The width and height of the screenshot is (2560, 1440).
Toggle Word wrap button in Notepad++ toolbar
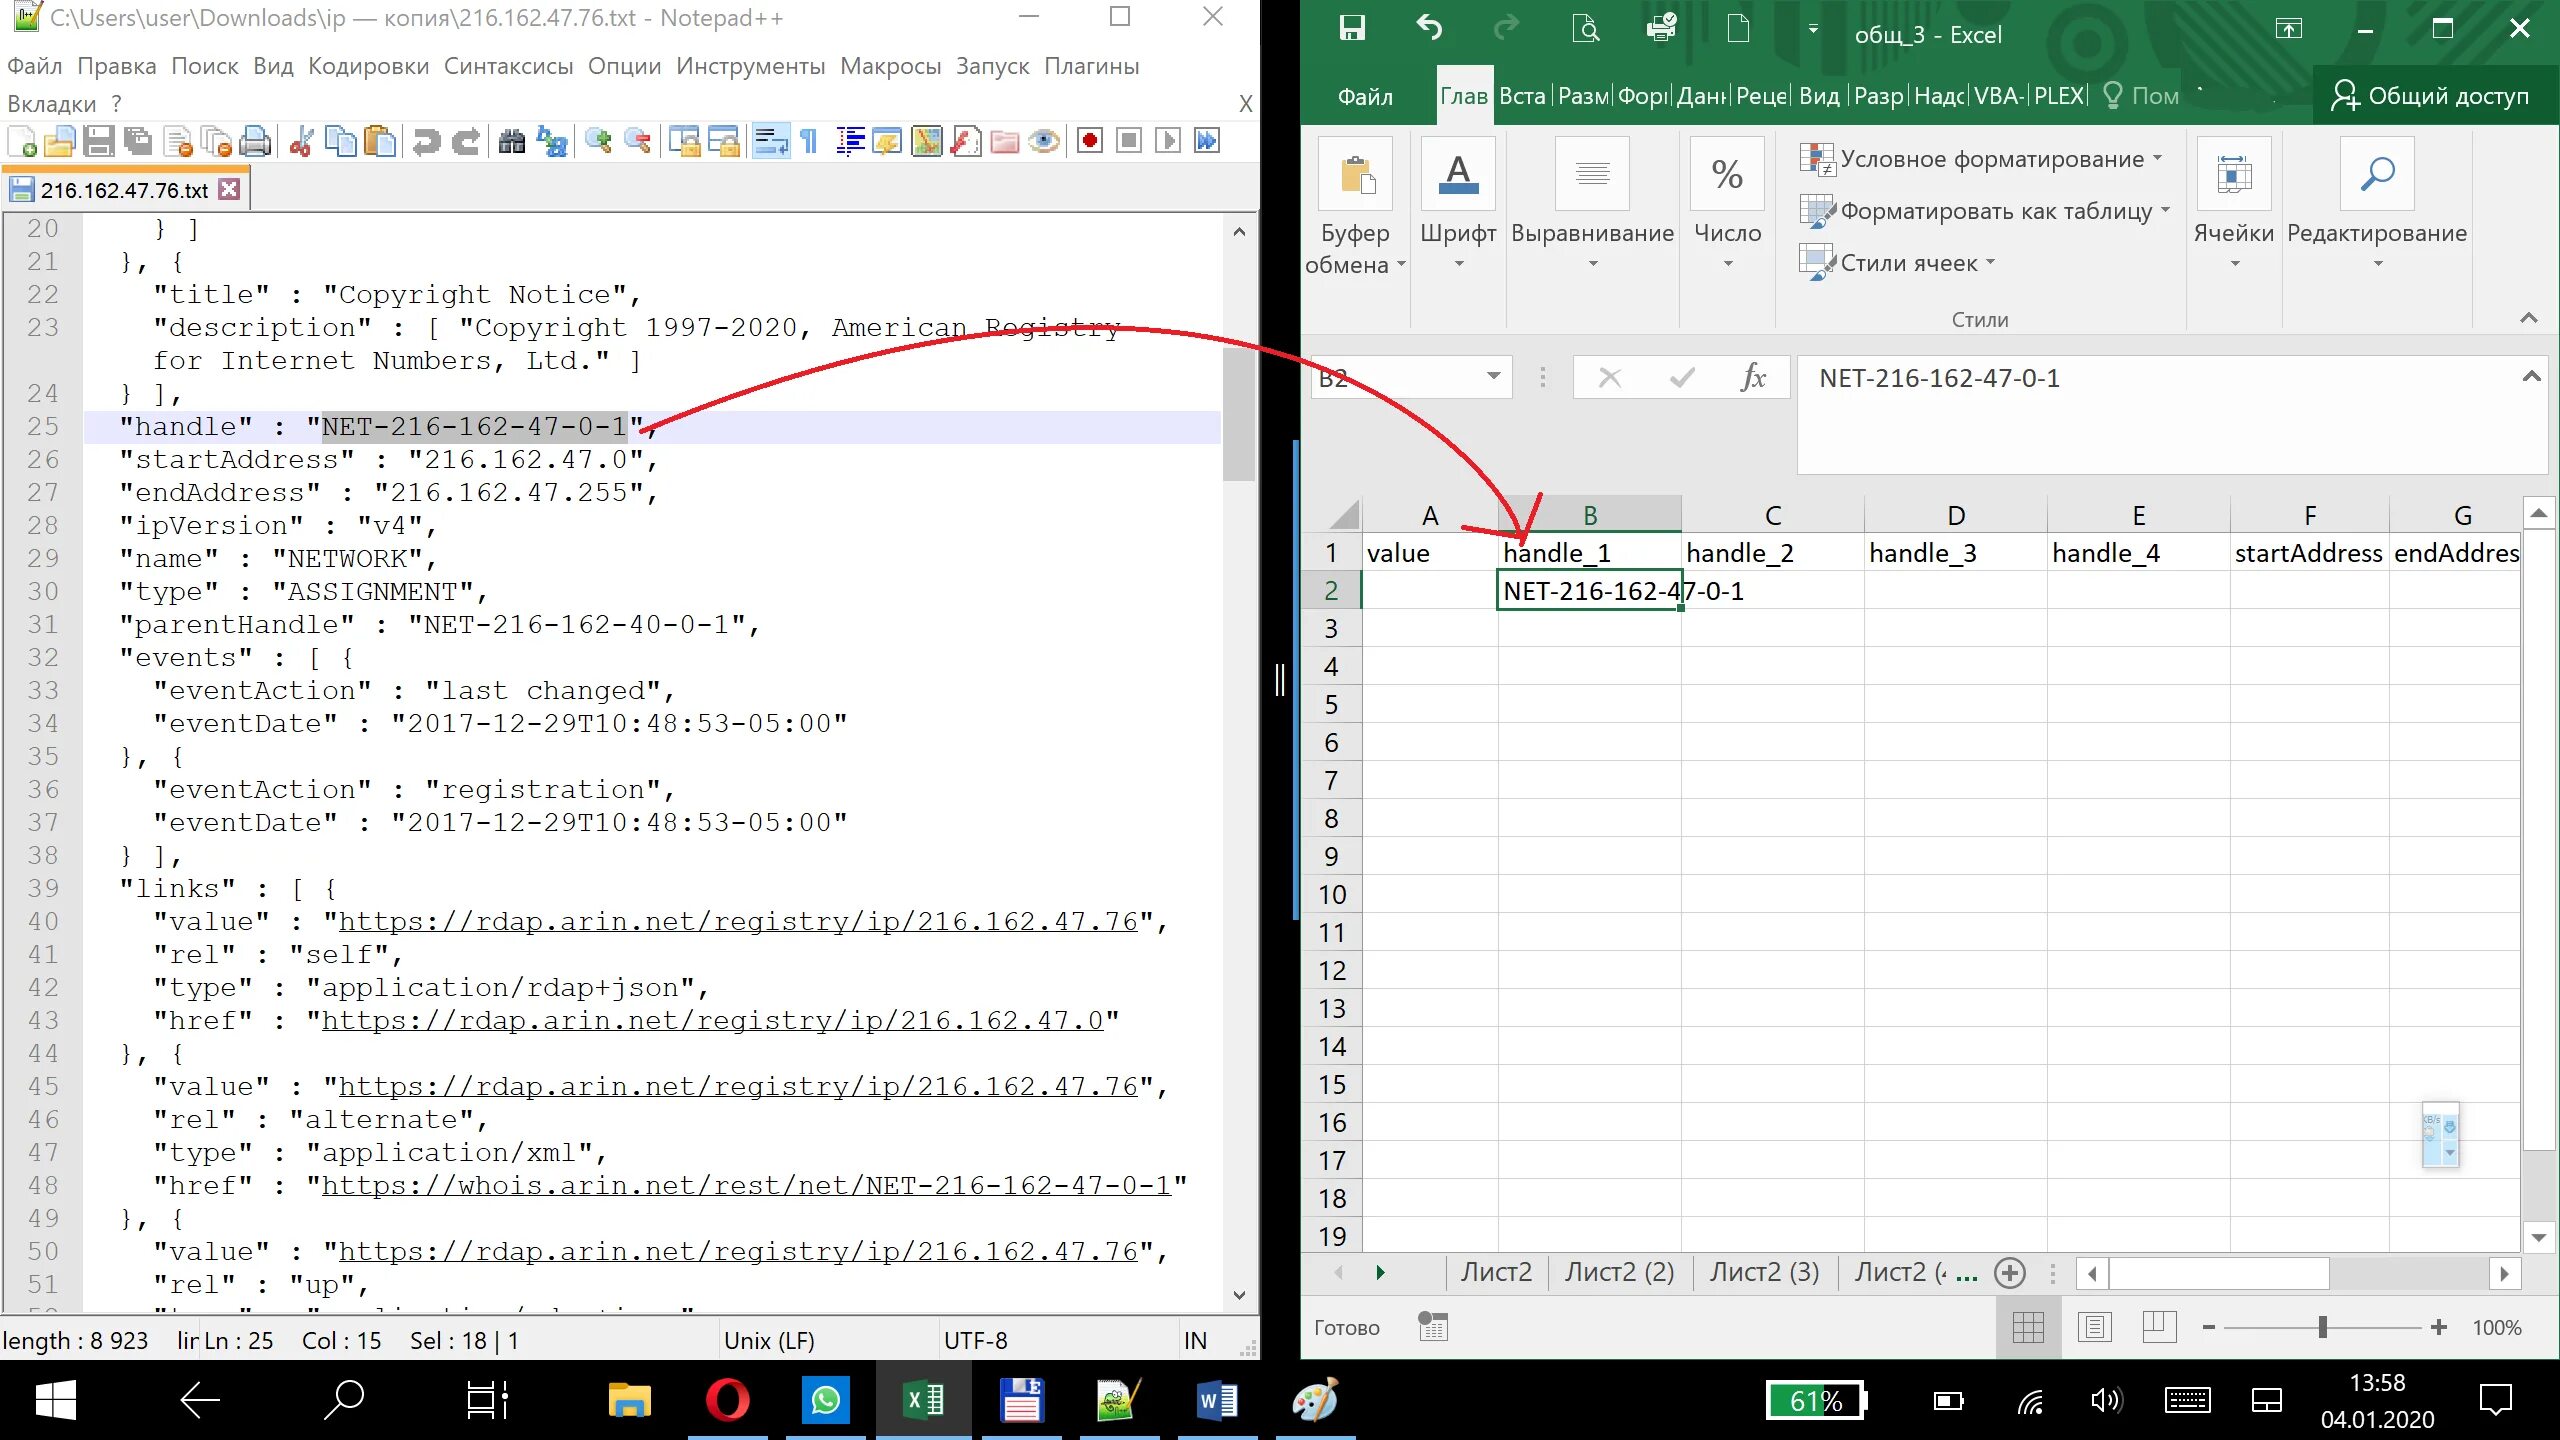(x=770, y=142)
